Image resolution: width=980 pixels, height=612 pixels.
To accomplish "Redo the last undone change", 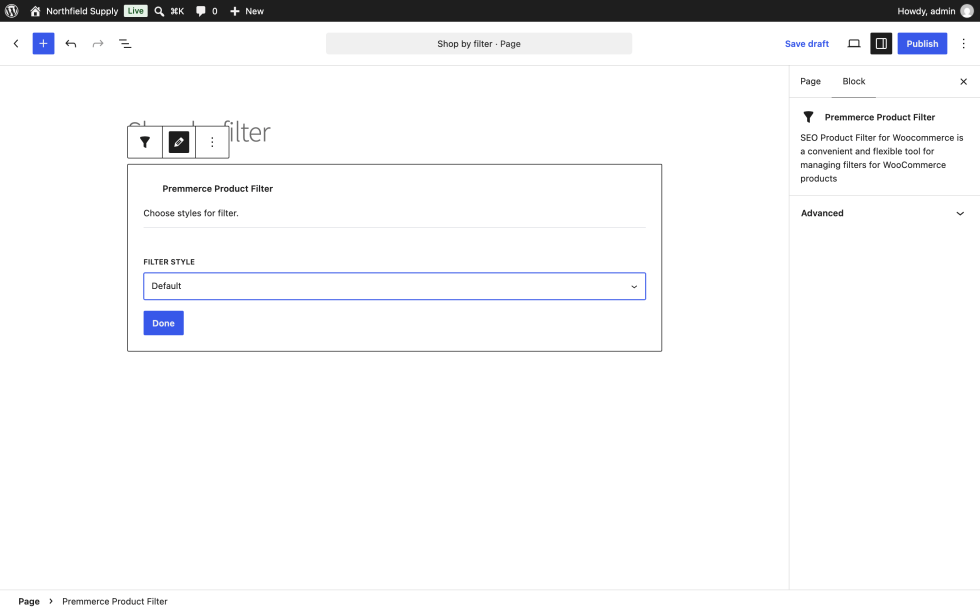I will click(98, 44).
